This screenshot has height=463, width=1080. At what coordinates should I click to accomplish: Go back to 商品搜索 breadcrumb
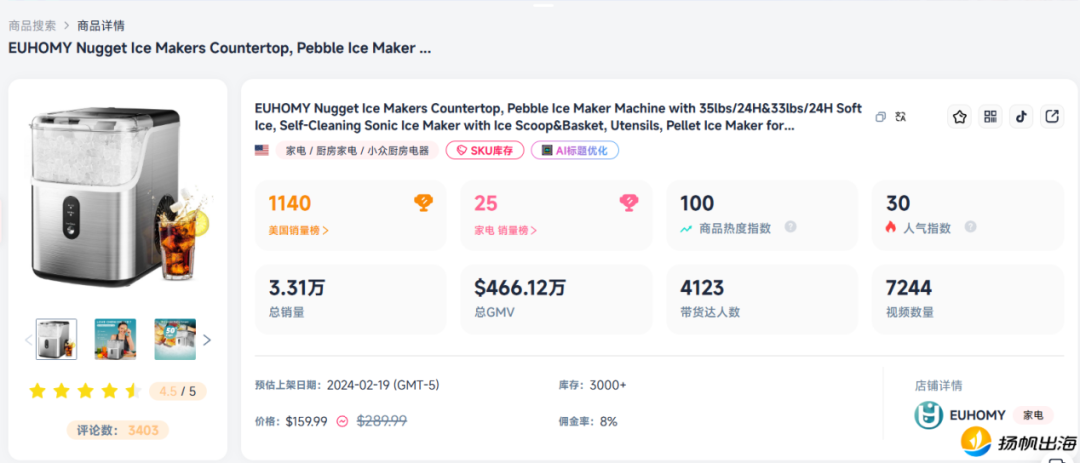(32, 25)
